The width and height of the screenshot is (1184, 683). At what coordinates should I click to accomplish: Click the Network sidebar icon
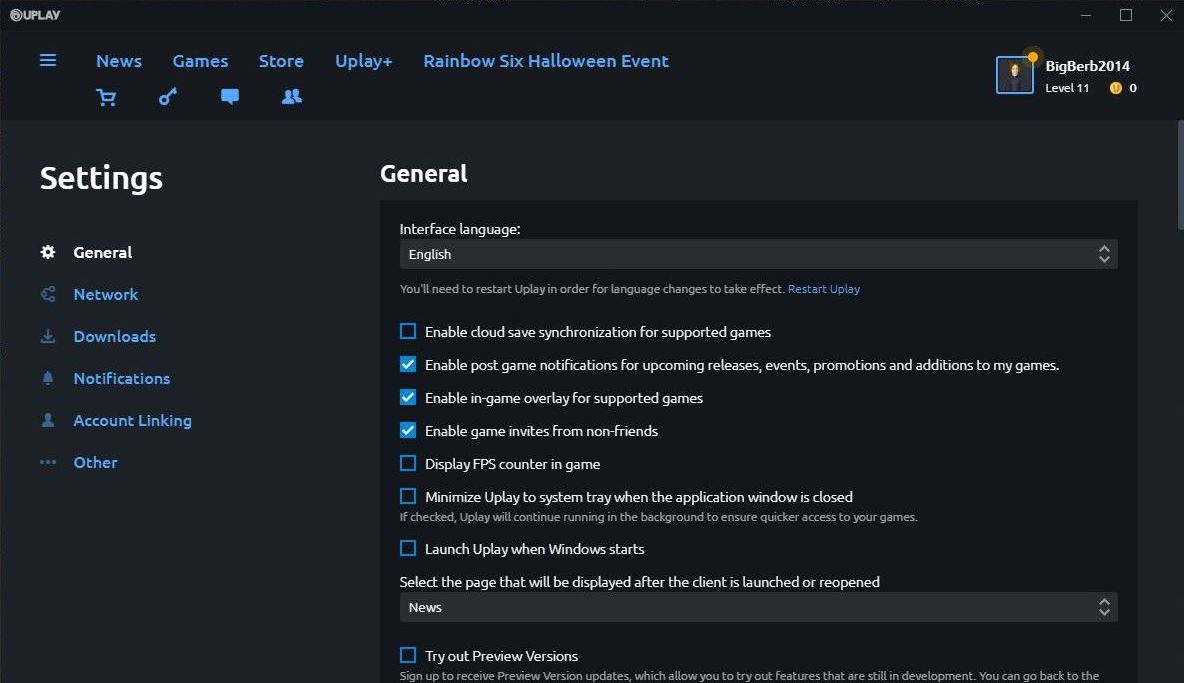48,294
